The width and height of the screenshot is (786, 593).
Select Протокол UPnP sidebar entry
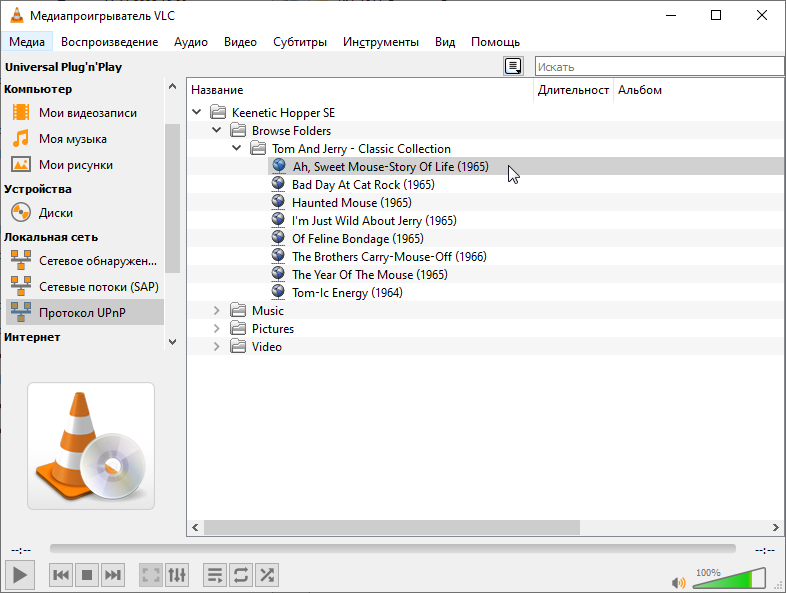[x=84, y=312]
